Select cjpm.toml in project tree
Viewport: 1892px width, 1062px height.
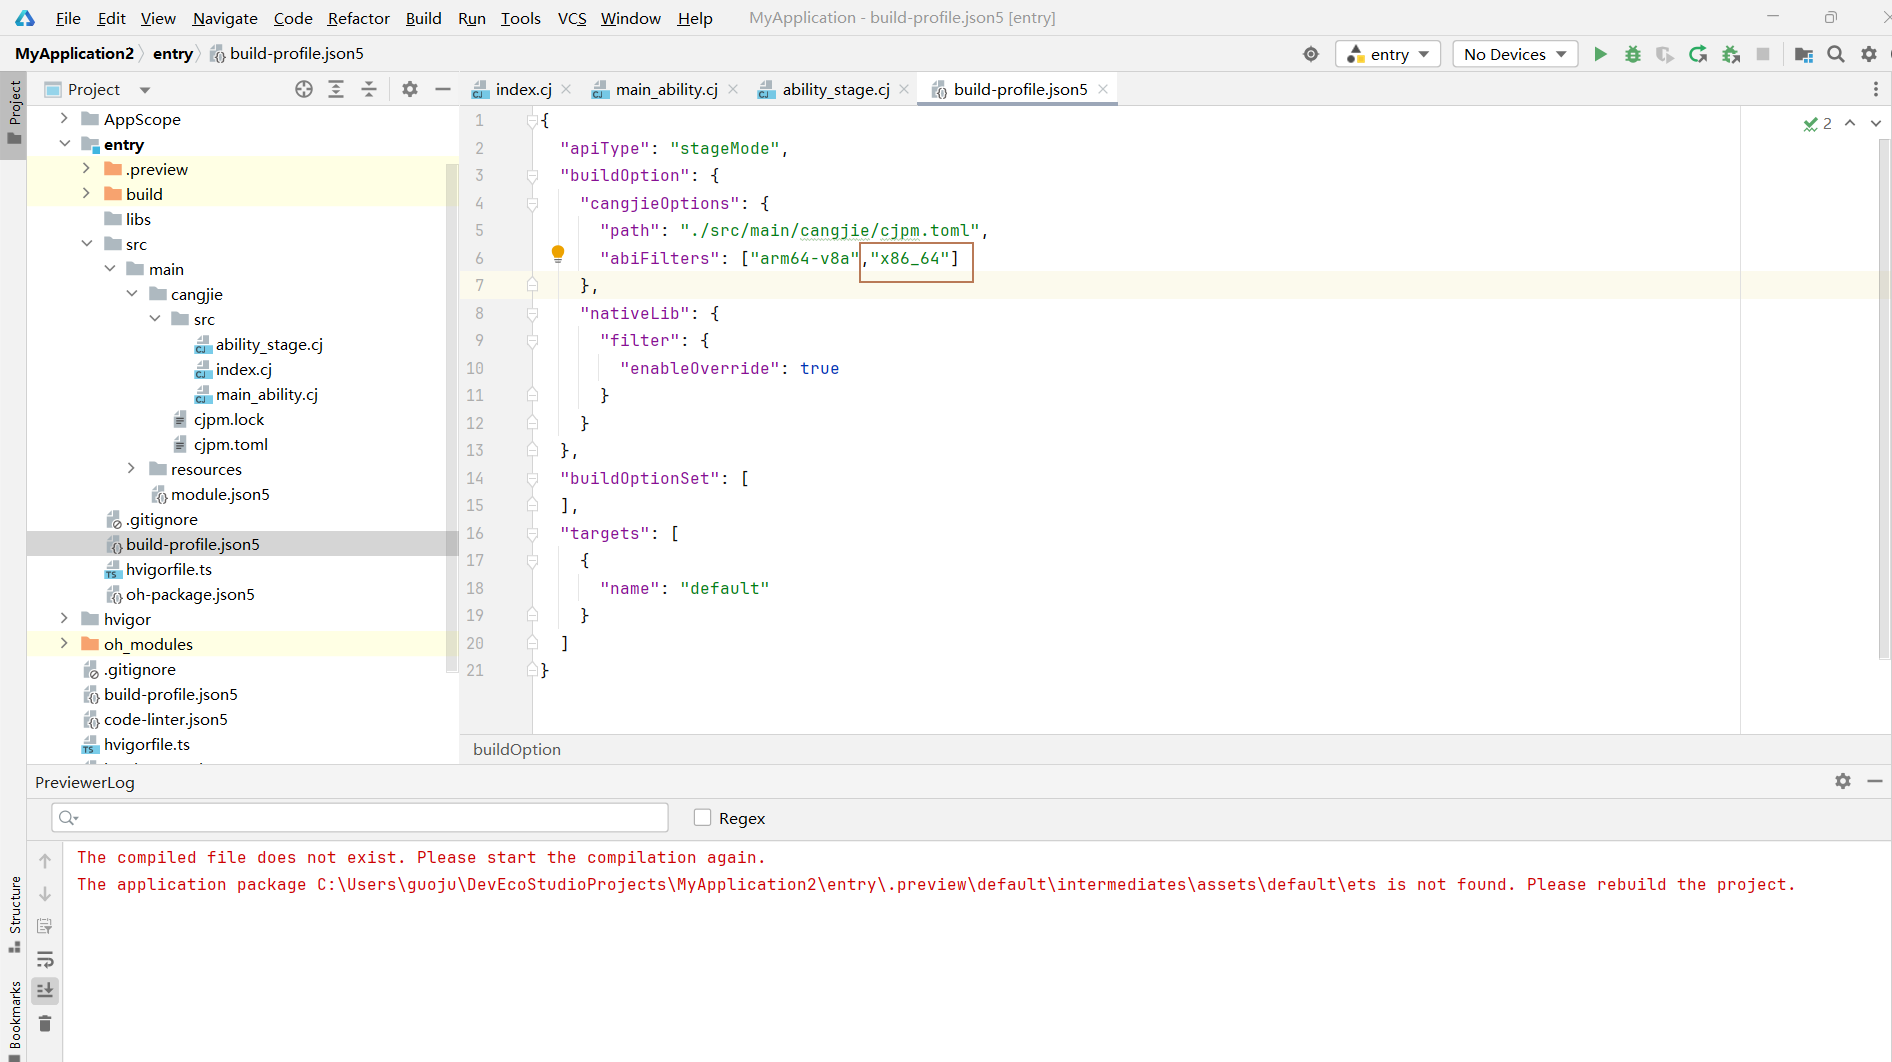coord(231,444)
